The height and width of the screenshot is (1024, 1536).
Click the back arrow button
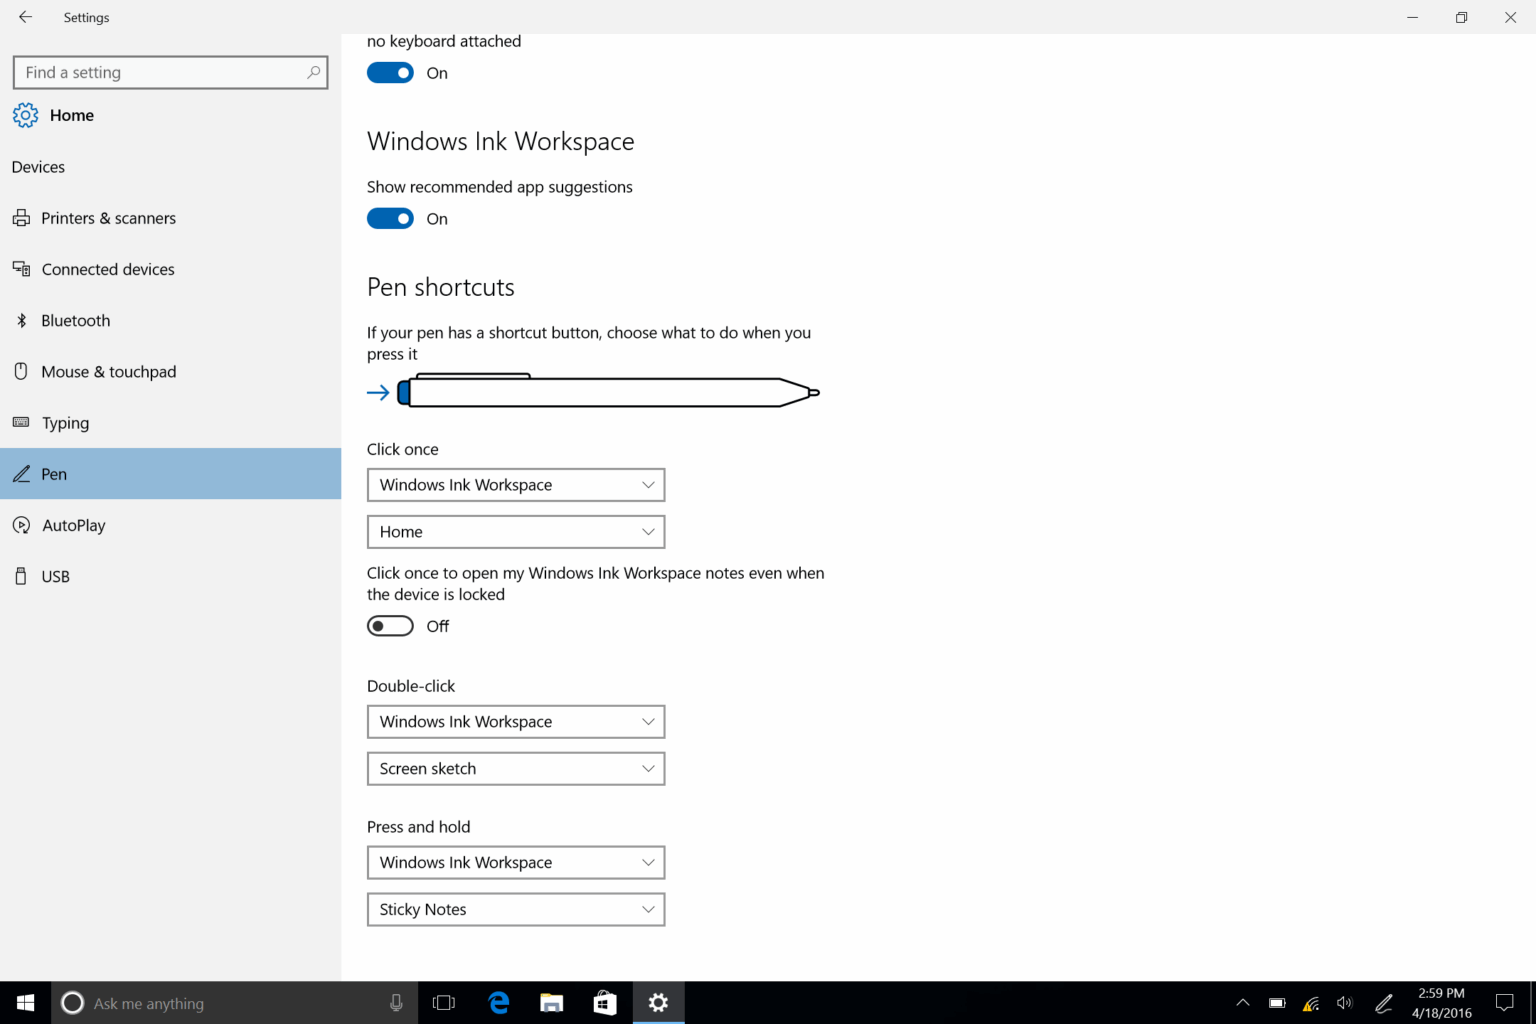click(25, 17)
